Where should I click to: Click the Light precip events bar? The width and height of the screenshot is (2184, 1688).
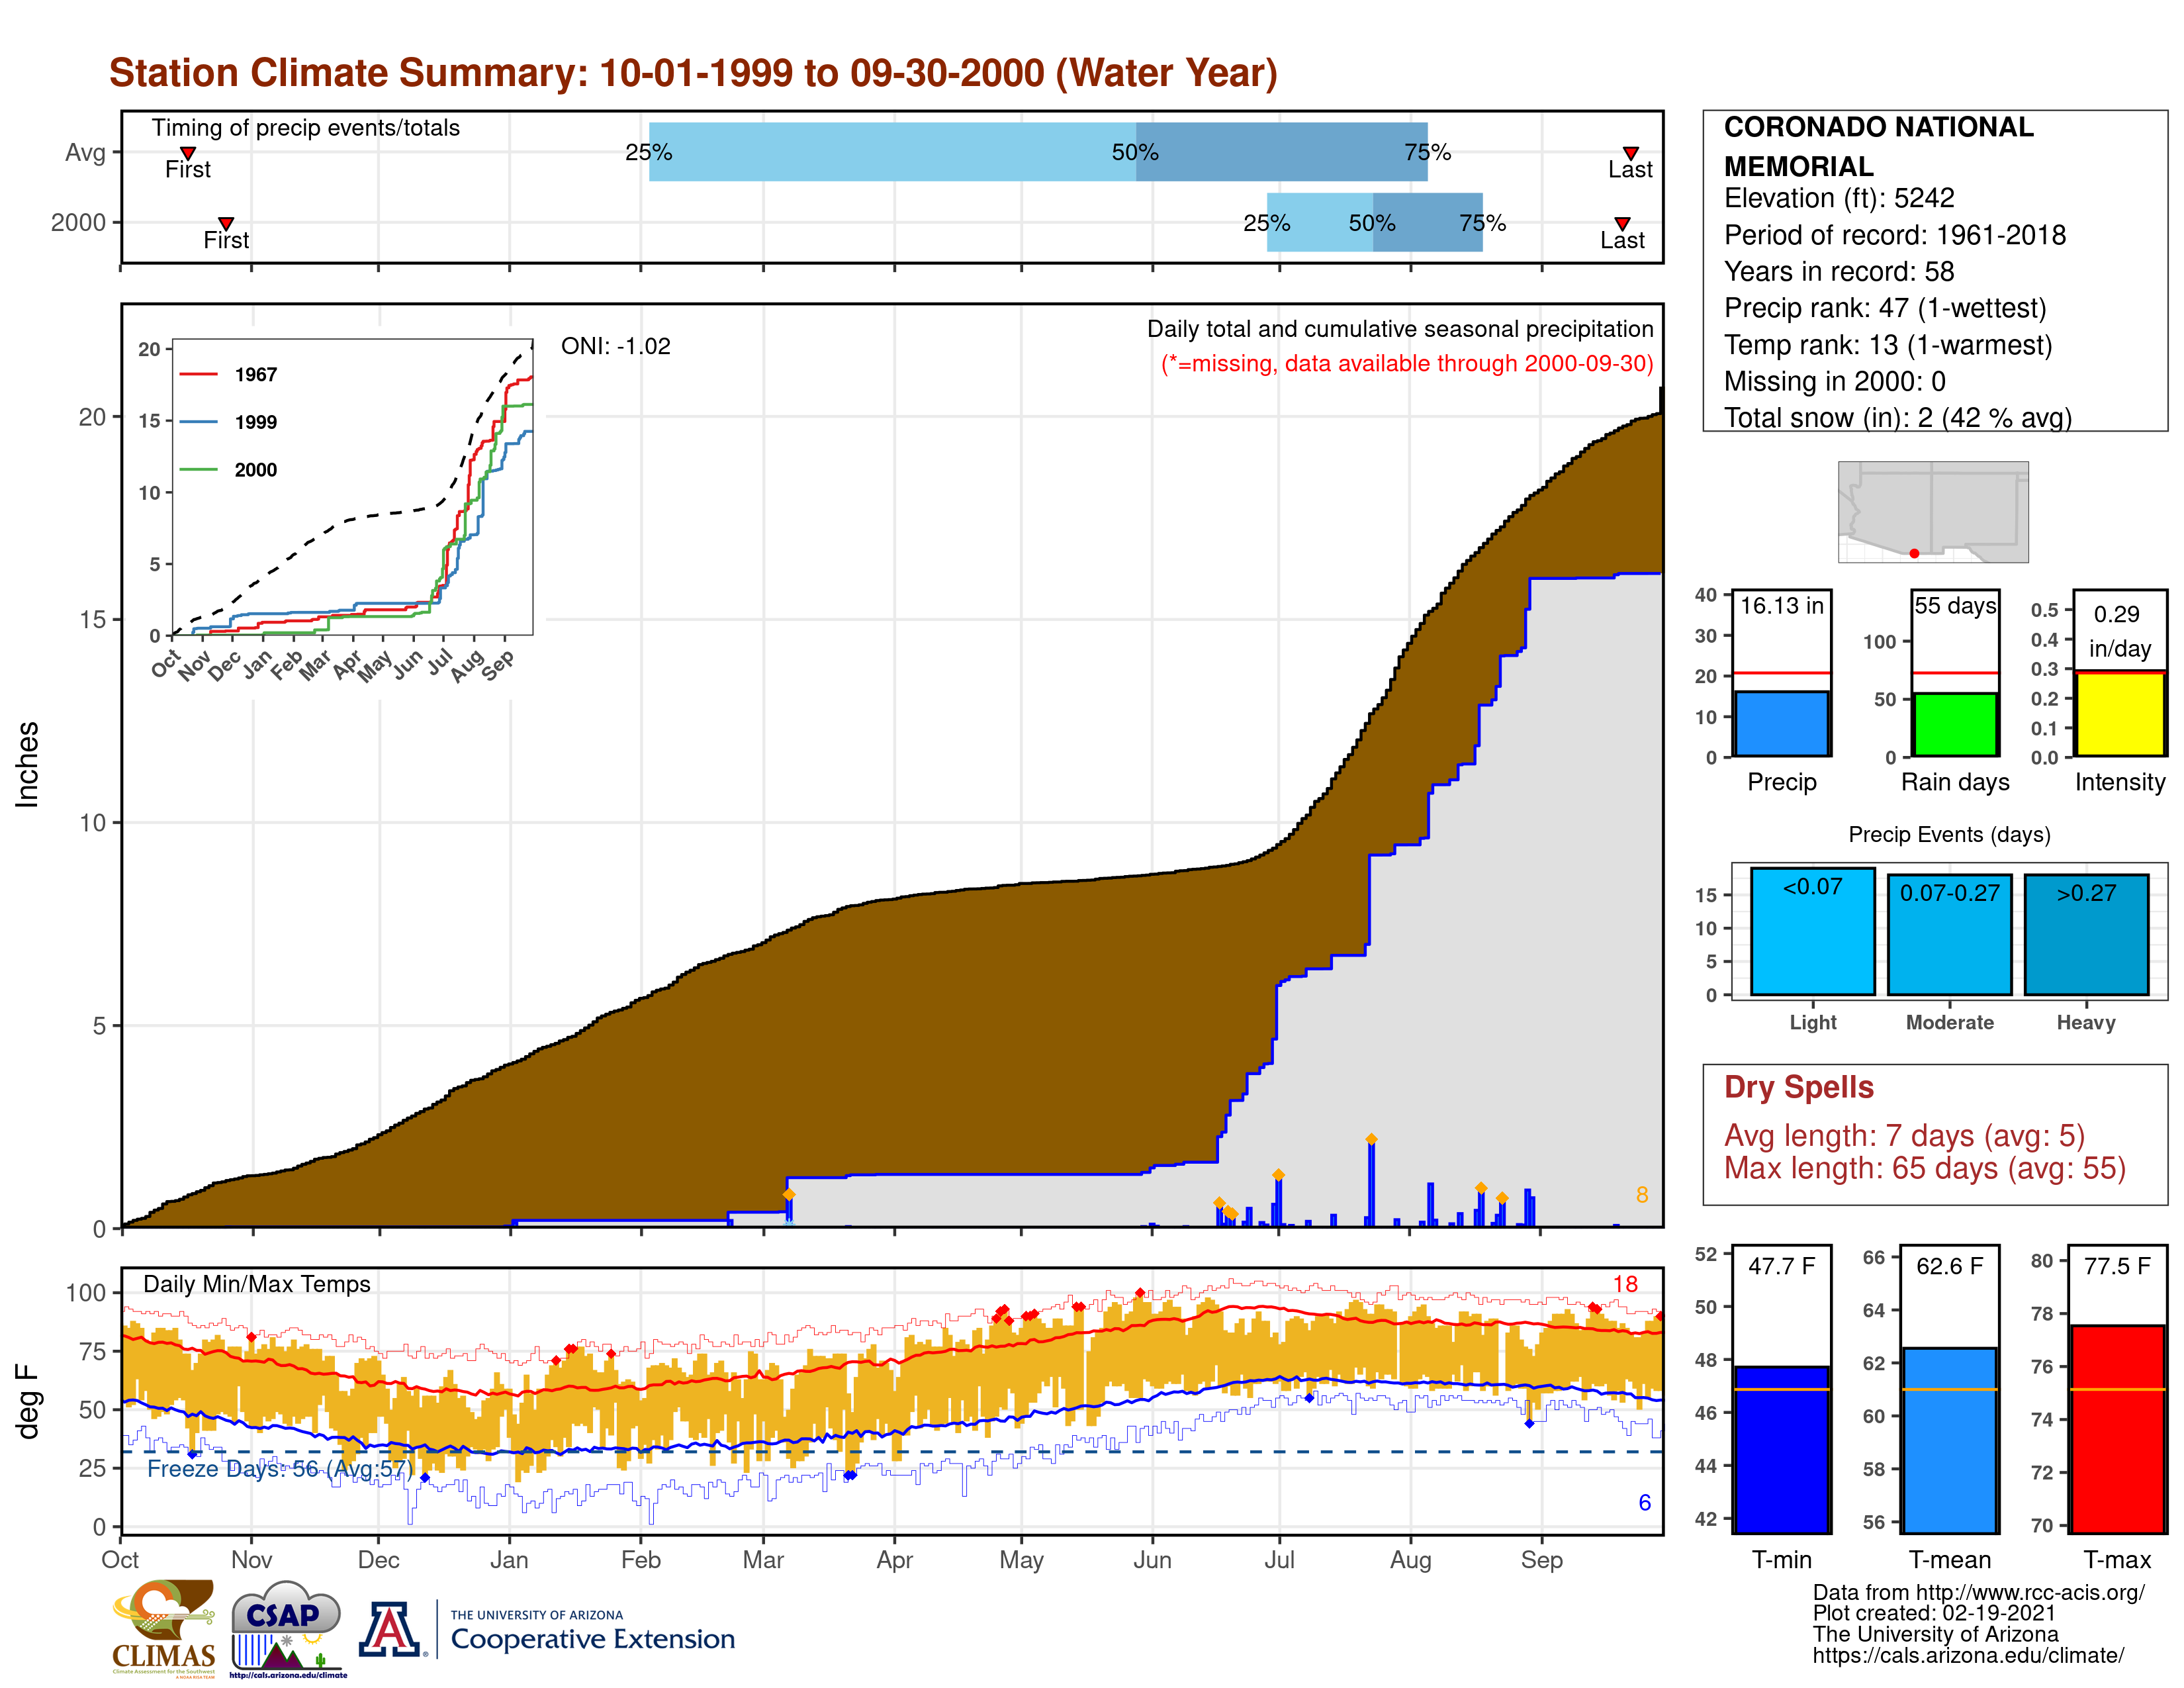pyautogui.click(x=1812, y=931)
